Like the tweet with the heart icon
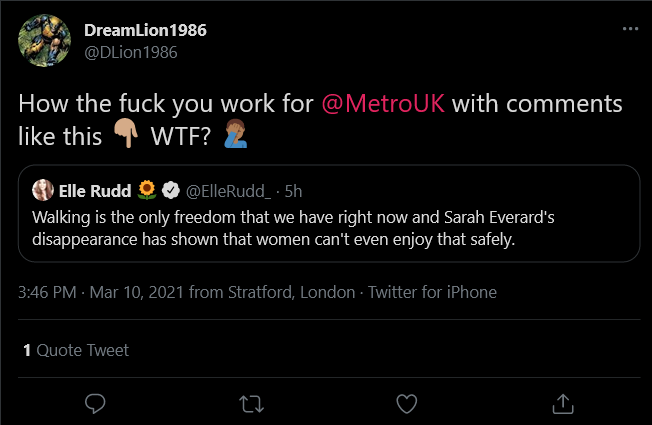Viewport: 652px width, 425px height. pyautogui.click(x=406, y=403)
